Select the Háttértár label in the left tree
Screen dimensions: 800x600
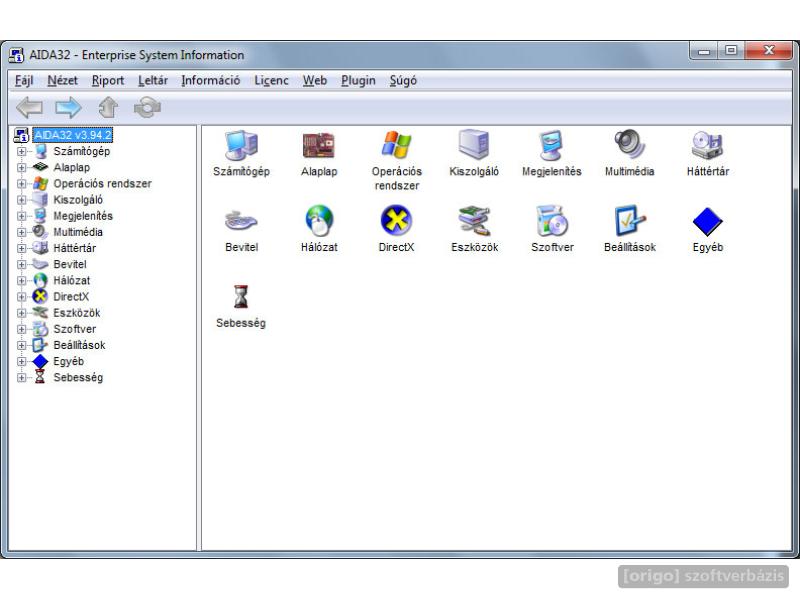tap(74, 248)
